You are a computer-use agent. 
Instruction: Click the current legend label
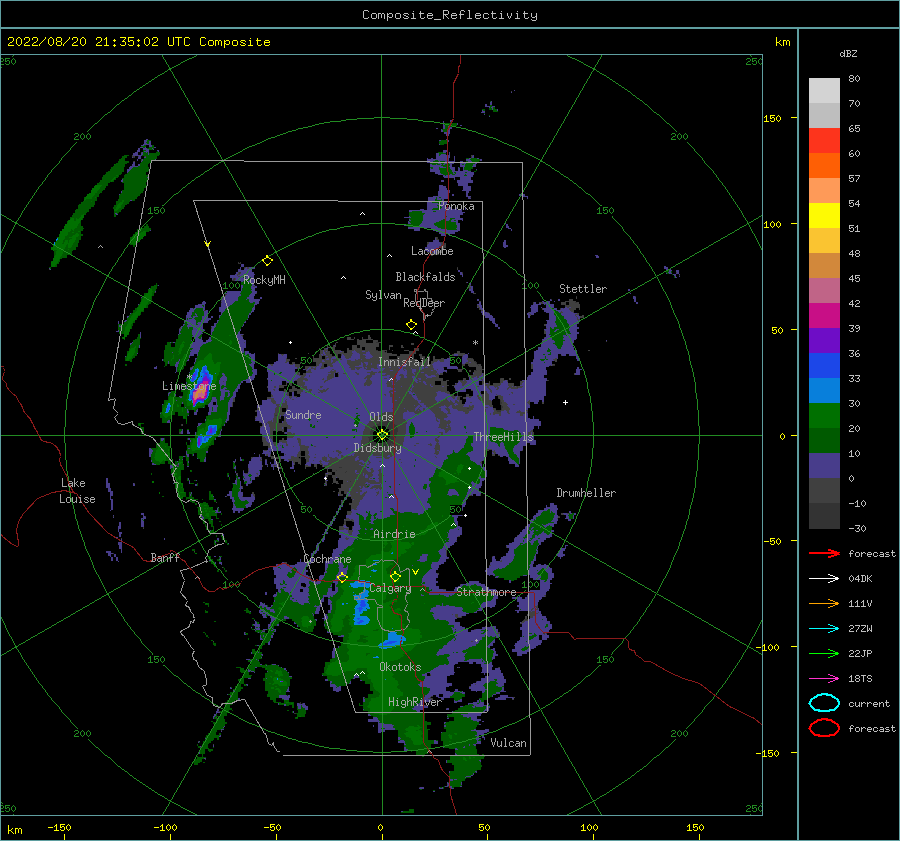(868, 704)
